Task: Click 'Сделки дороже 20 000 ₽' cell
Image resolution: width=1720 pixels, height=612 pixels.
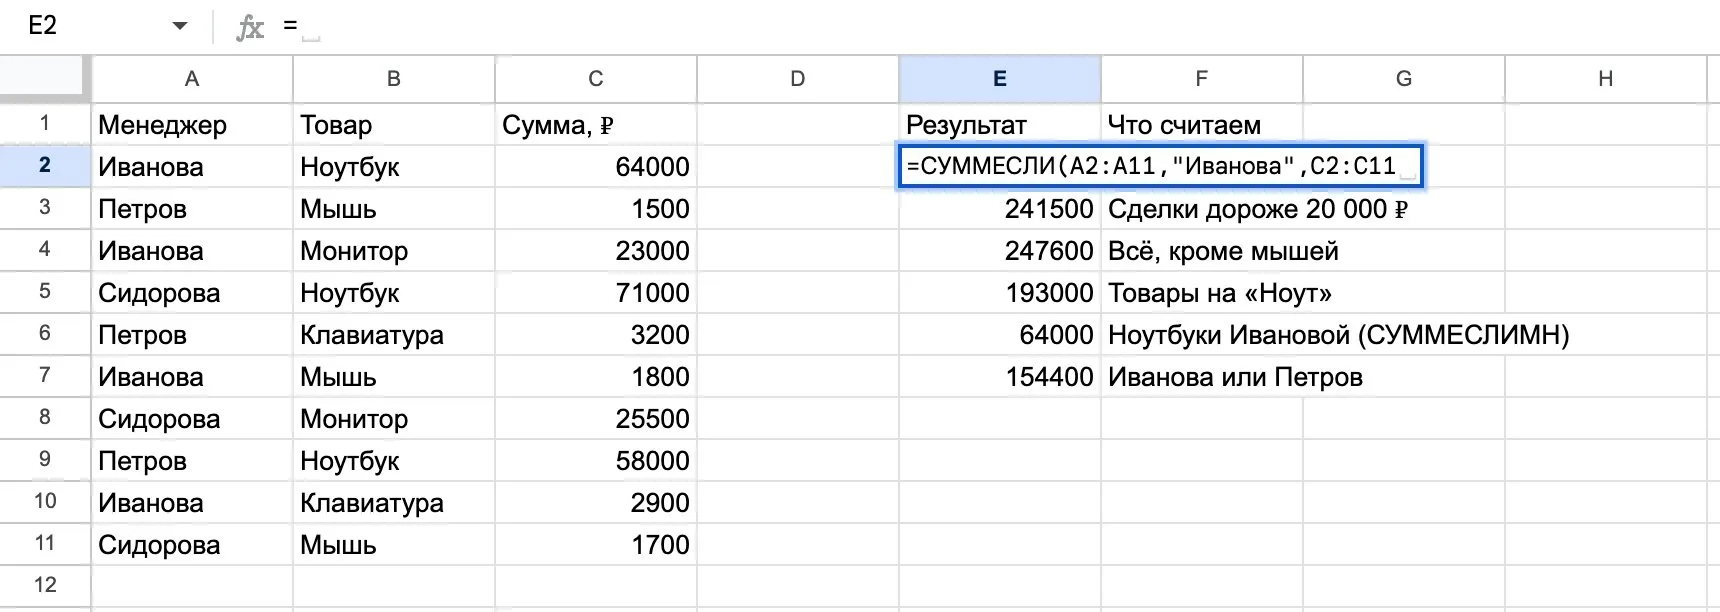Action: (x=1258, y=209)
